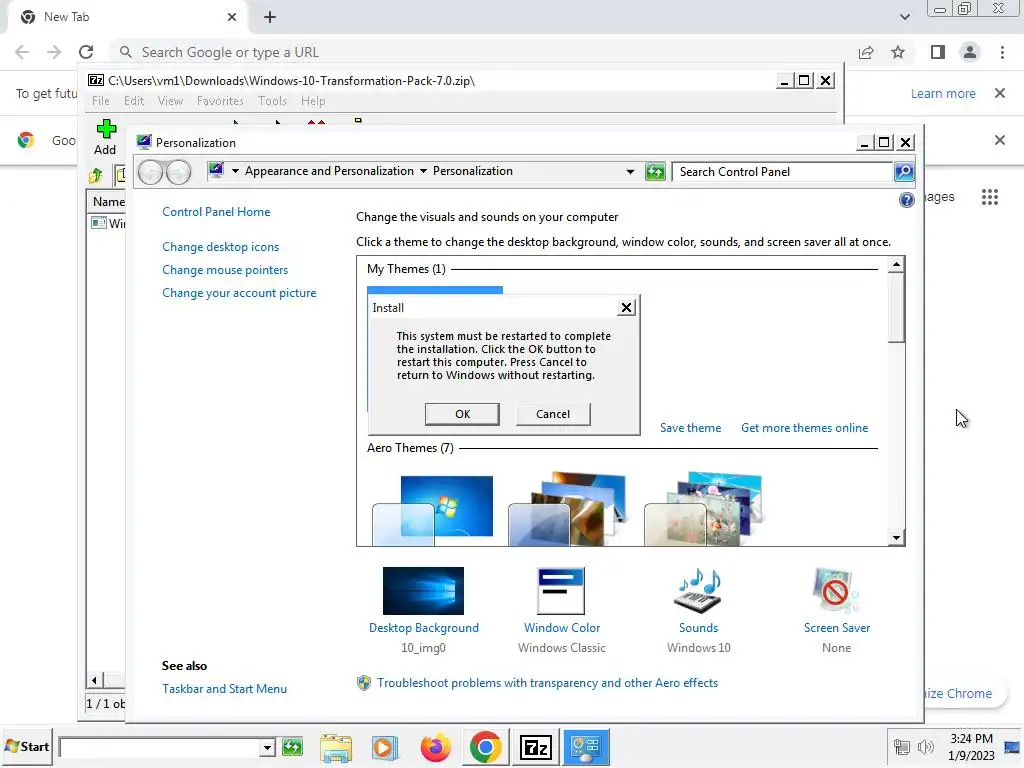Select the Architecture Aero theme thumbnail
Viewport: 1024px width, 768px height.
(567, 509)
